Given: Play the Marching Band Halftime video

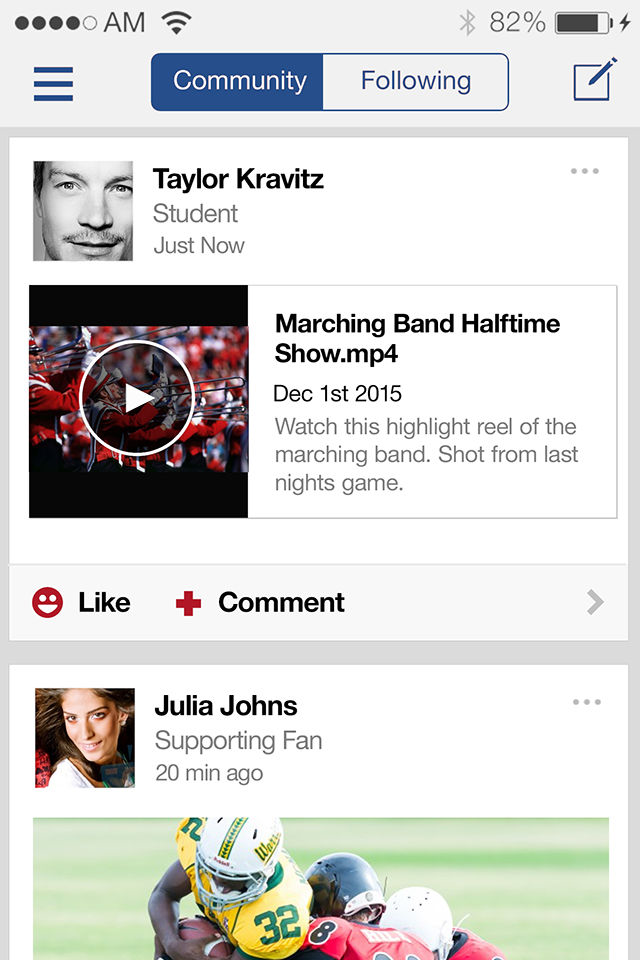Looking at the screenshot, I should (137, 398).
